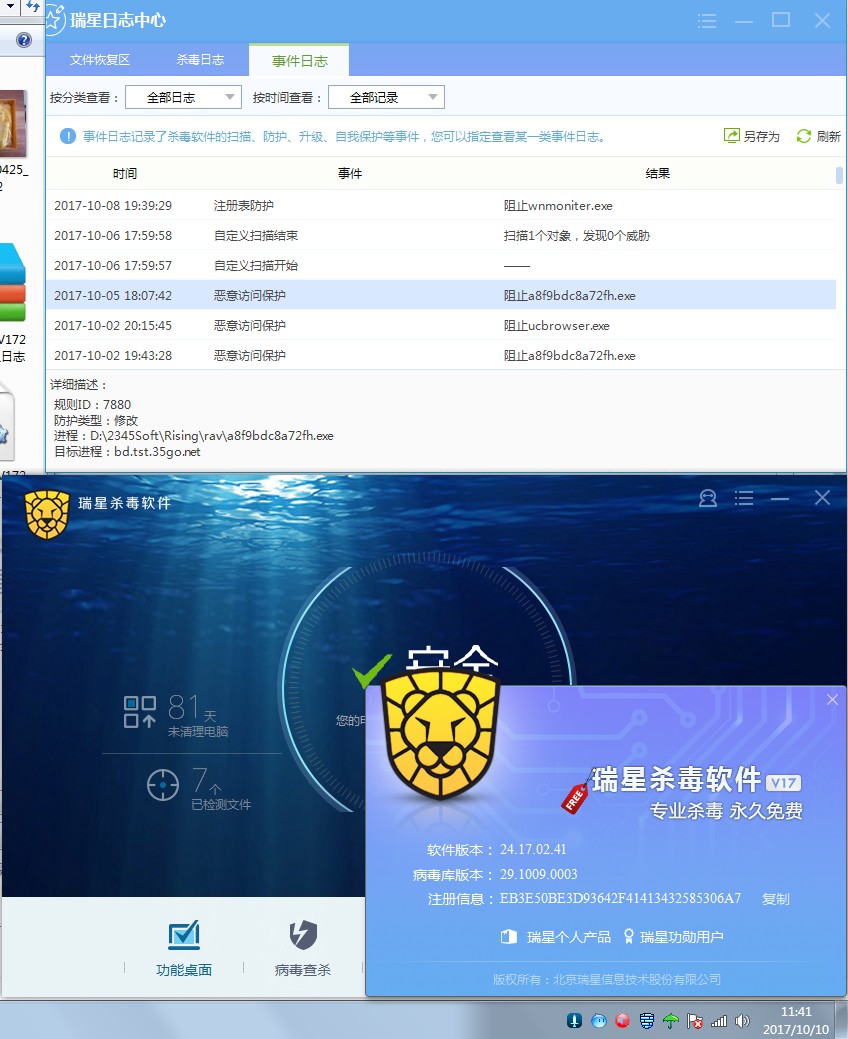This screenshot has width=848, height=1039.
Task: Click the 刷新 refresh icon
Action: click(x=804, y=136)
